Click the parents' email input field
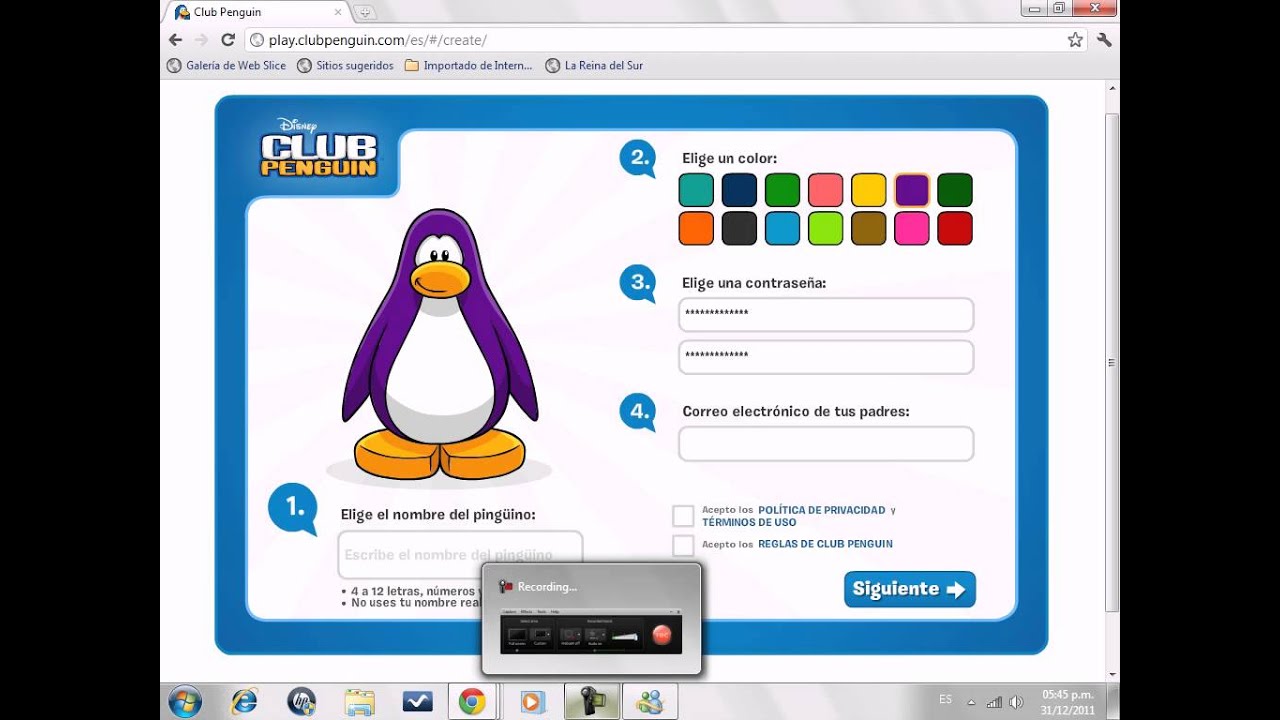1280x720 pixels. pos(826,444)
